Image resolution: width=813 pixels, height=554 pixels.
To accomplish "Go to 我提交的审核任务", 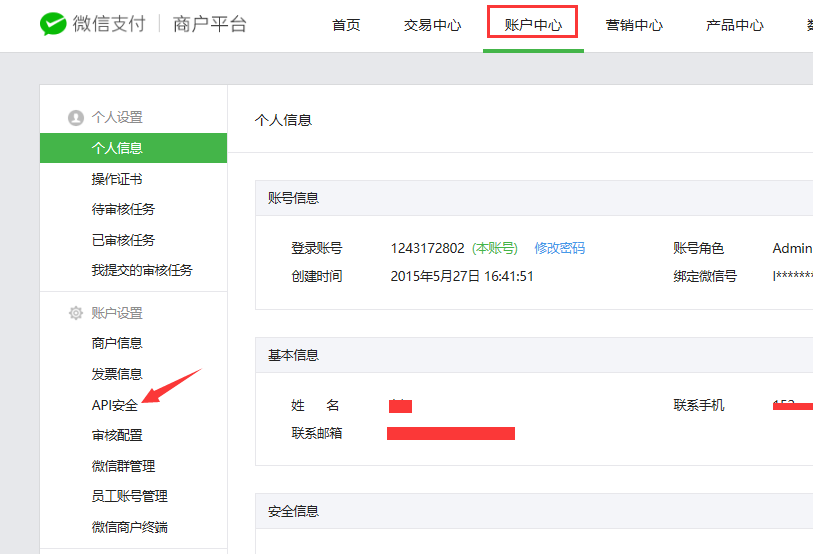I will pos(142,270).
